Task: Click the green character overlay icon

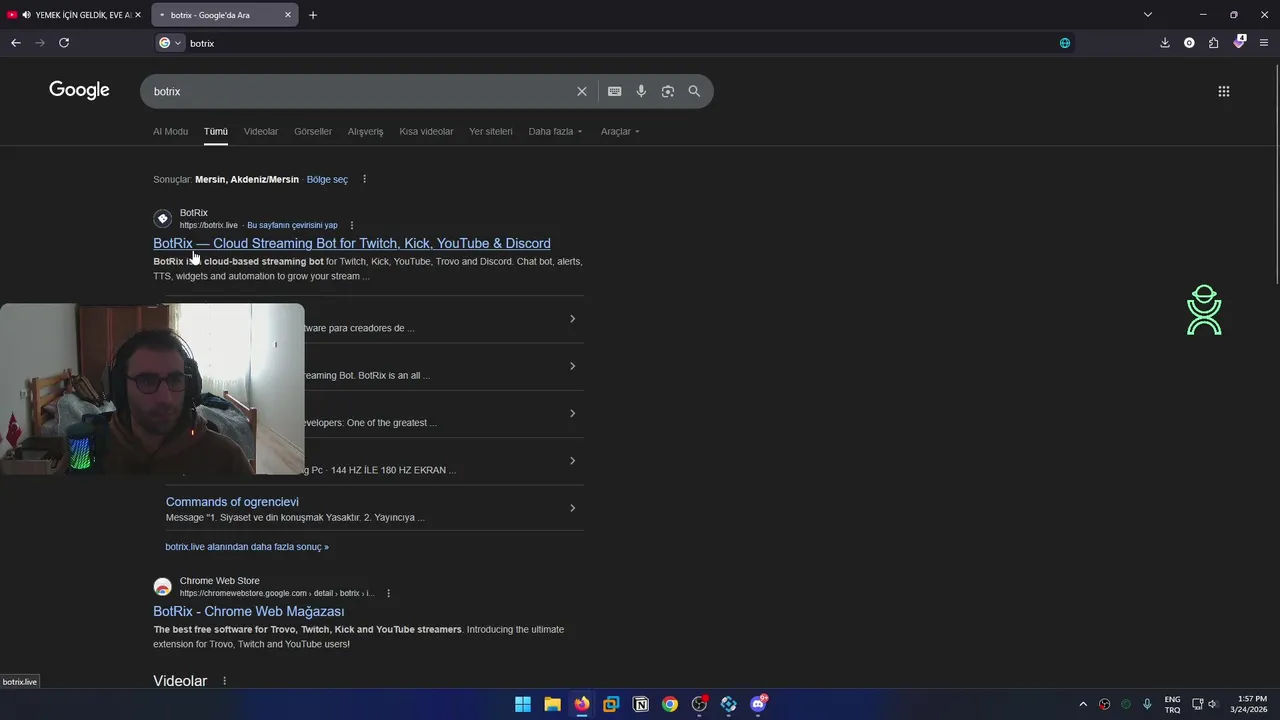Action: pos(1204,310)
